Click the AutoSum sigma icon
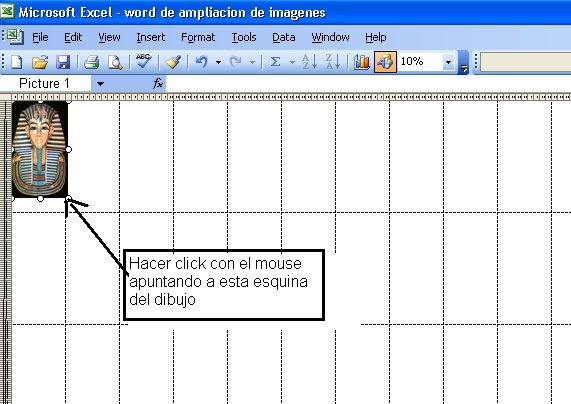Screen dimensions: 571x404 [276, 62]
